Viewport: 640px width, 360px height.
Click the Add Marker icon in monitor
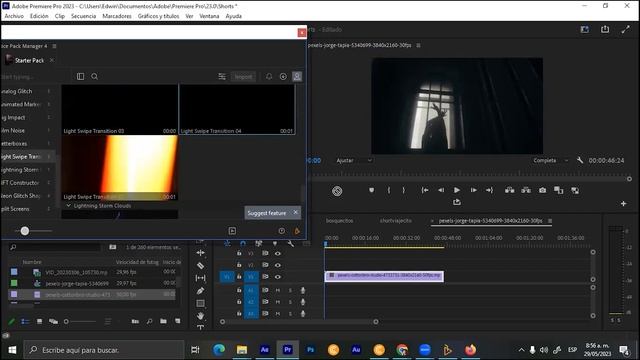click(x=371, y=190)
